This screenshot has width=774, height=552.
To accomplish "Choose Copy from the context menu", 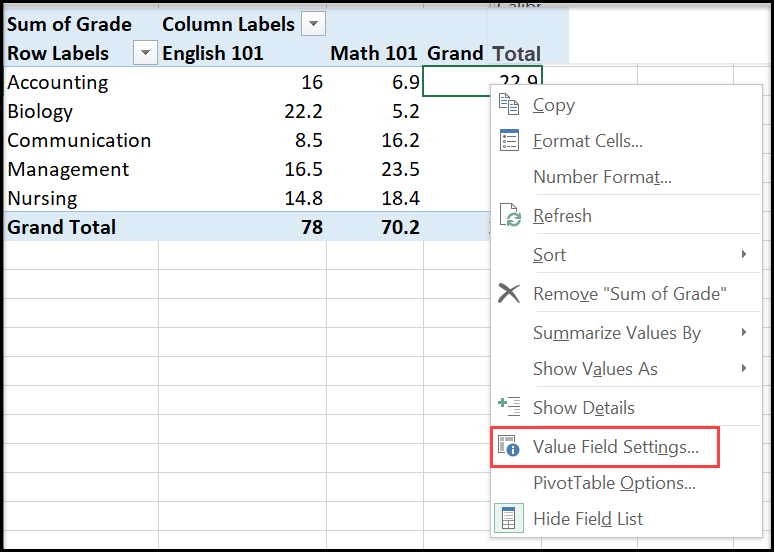I will tap(627, 105).
